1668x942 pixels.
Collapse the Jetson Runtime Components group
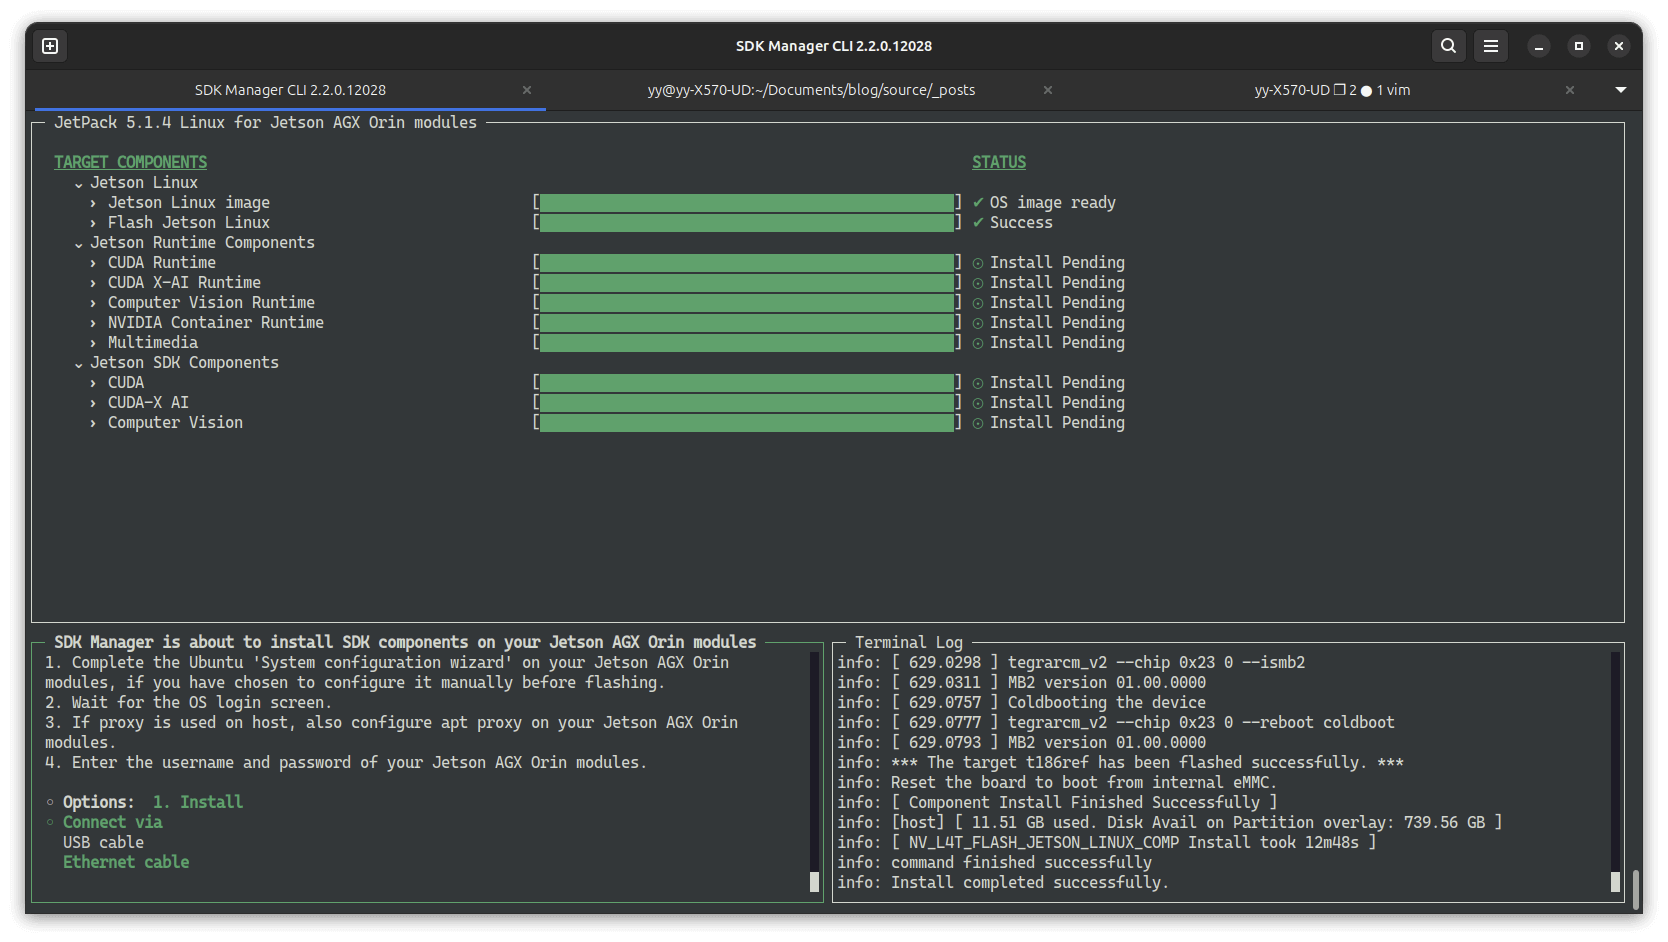pos(78,243)
